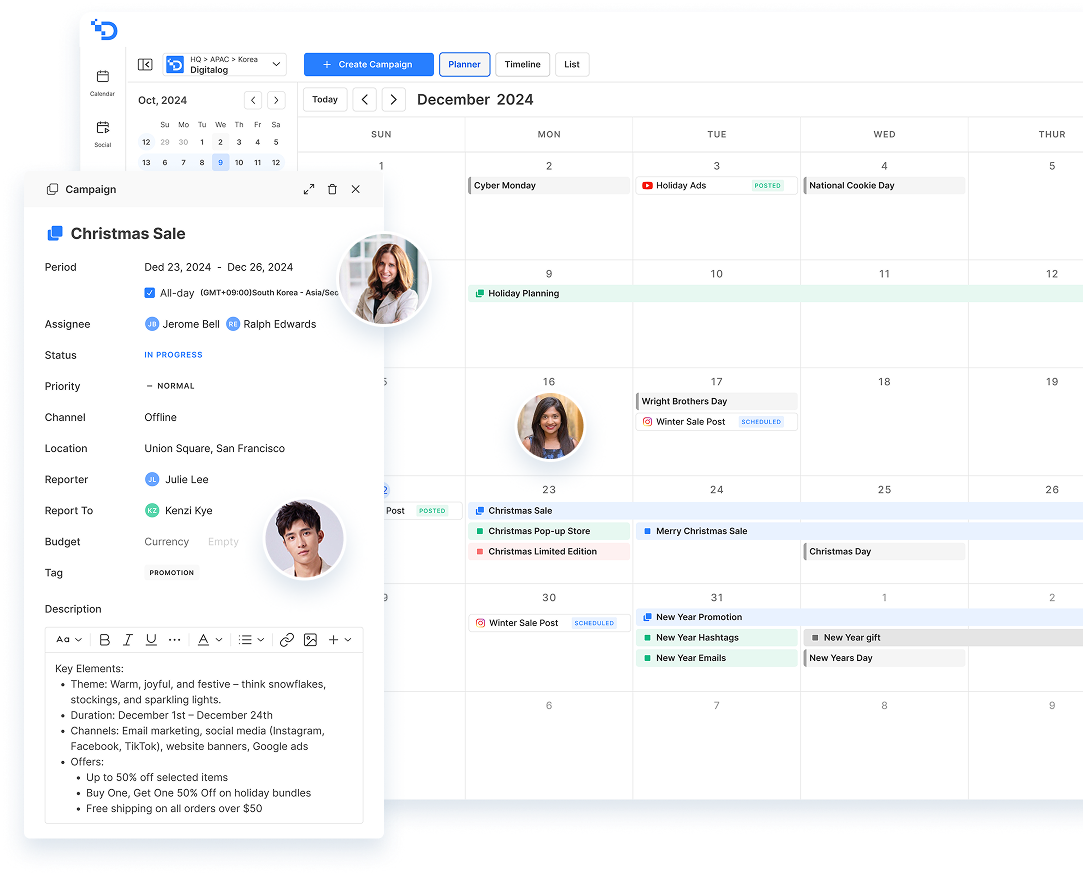
Task: Switch to the List view tab
Action: point(572,65)
